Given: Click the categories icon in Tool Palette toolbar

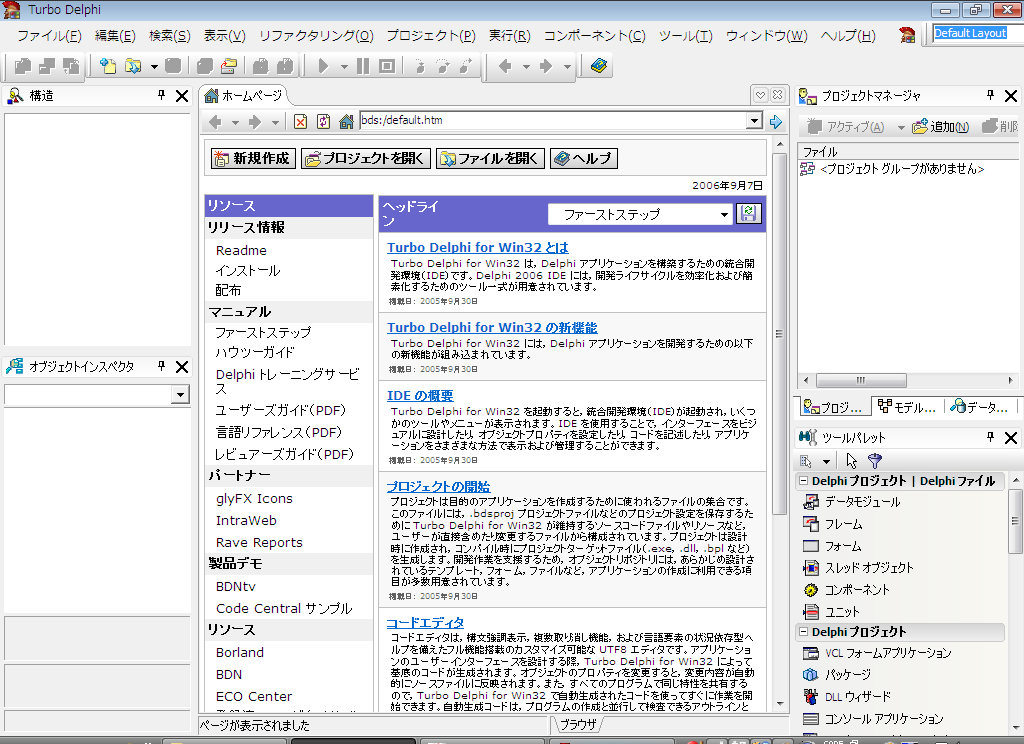Looking at the screenshot, I should pyautogui.click(x=806, y=461).
